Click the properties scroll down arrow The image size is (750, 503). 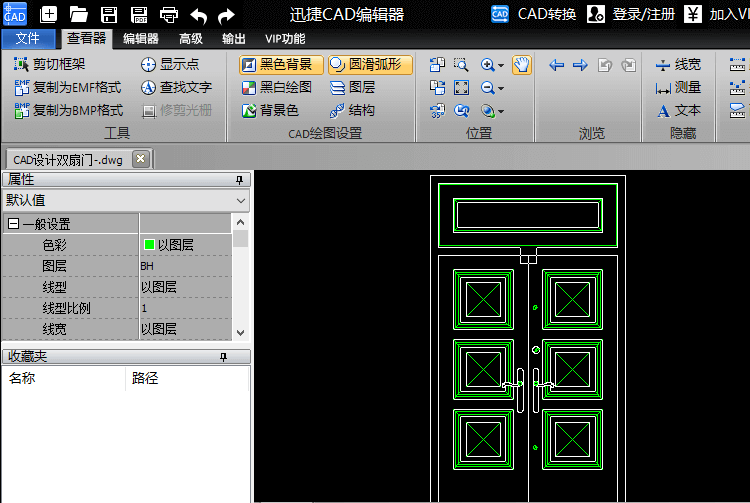coord(241,333)
